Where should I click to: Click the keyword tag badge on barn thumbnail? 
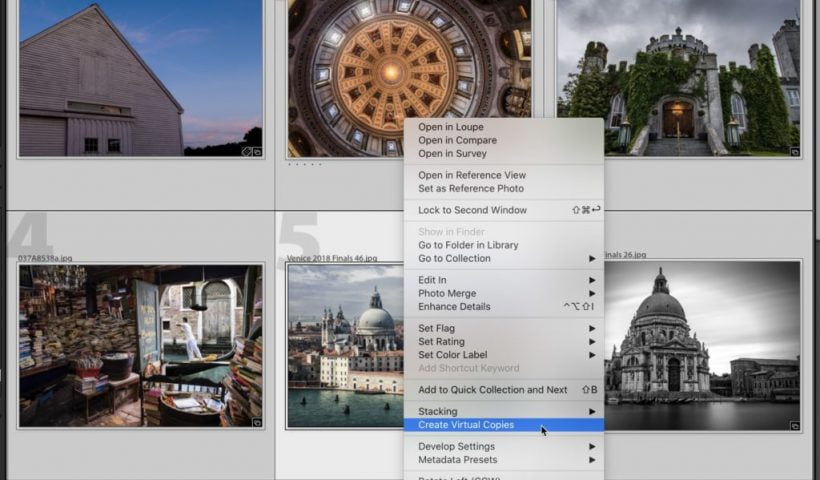click(x=246, y=152)
